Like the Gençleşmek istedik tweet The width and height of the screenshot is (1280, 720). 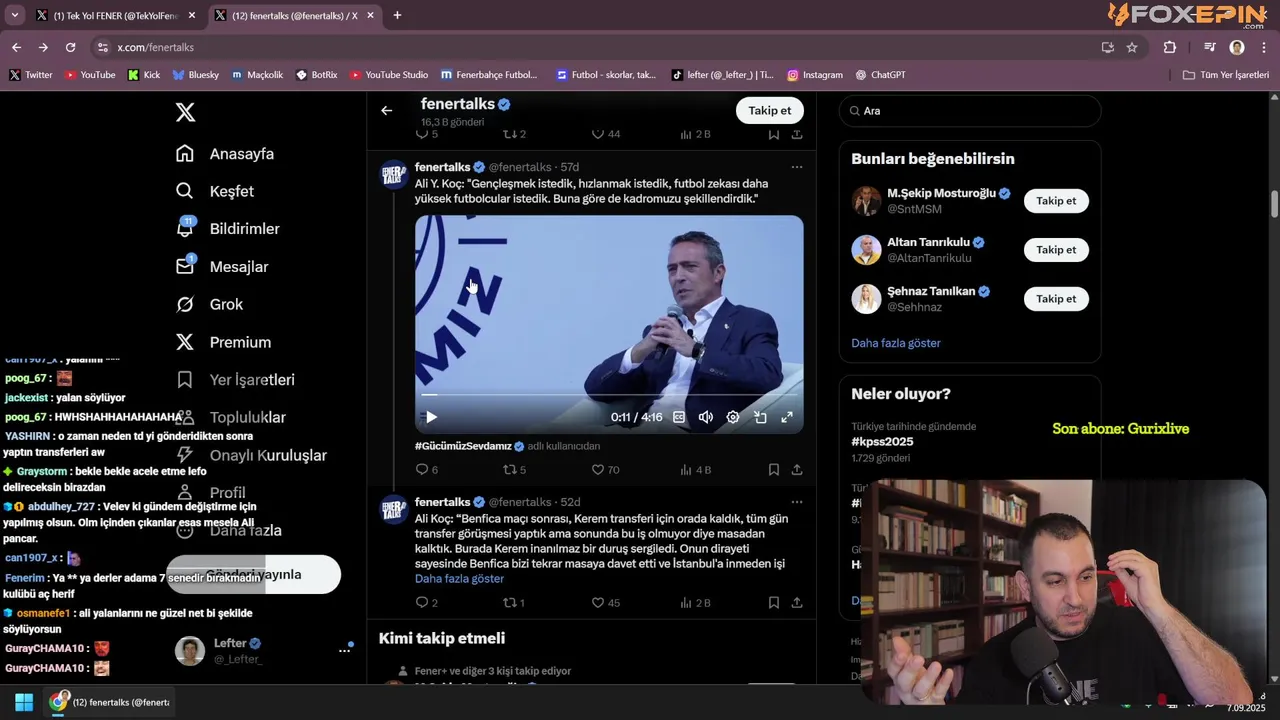click(x=606, y=469)
